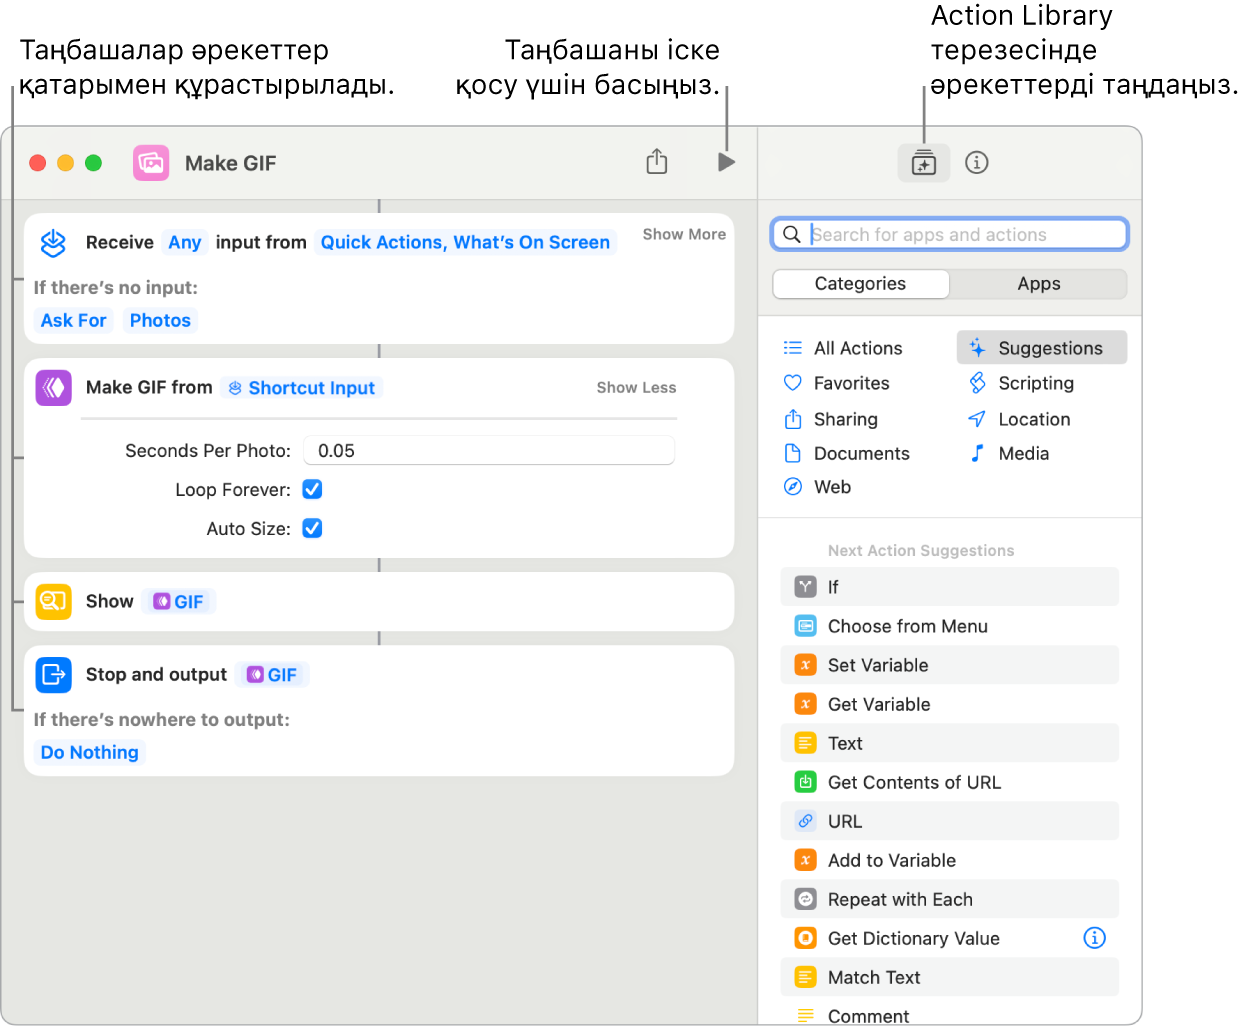Open the Photos option dropdown
This screenshot has width=1248, height=1027.
pyautogui.click(x=160, y=320)
